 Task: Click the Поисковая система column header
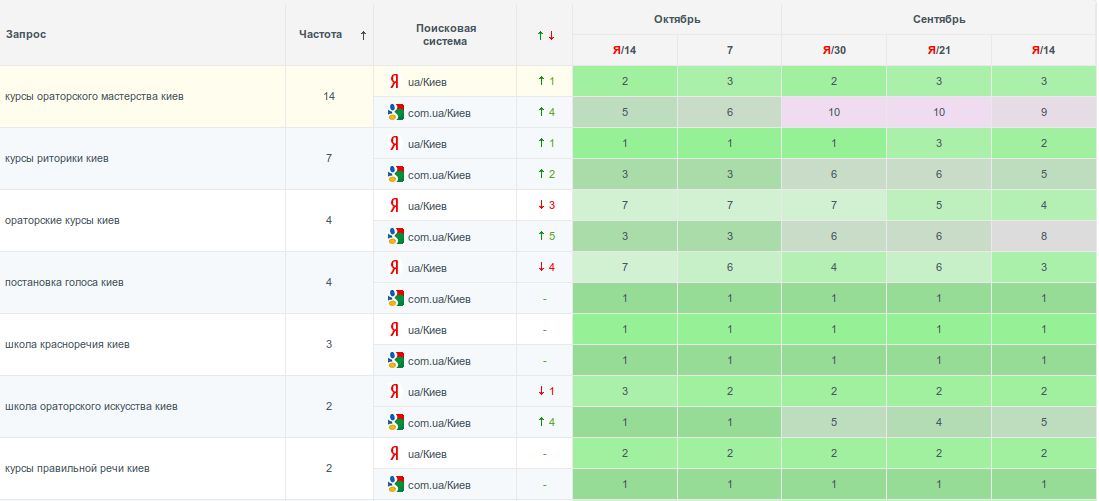pyautogui.click(x=446, y=35)
